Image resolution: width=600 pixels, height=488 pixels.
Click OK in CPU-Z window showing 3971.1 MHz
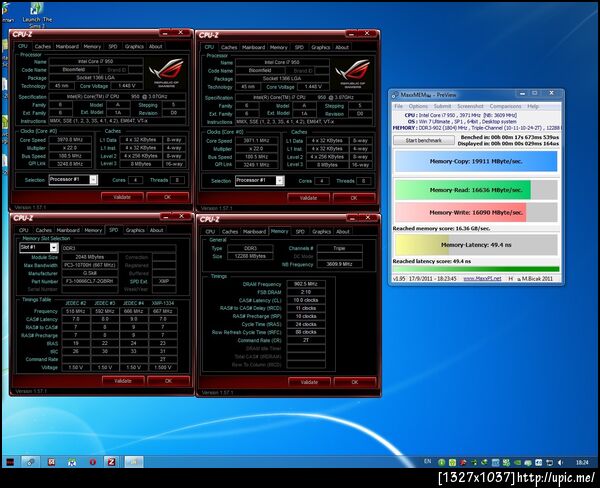tap(354, 198)
